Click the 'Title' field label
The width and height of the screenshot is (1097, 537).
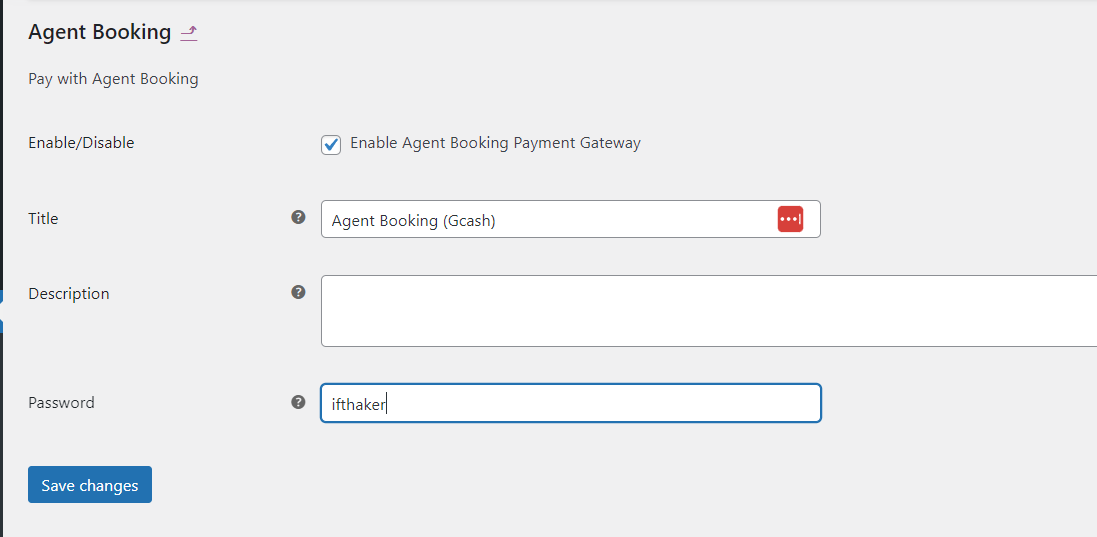pyautogui.click(x=43, y=218)
